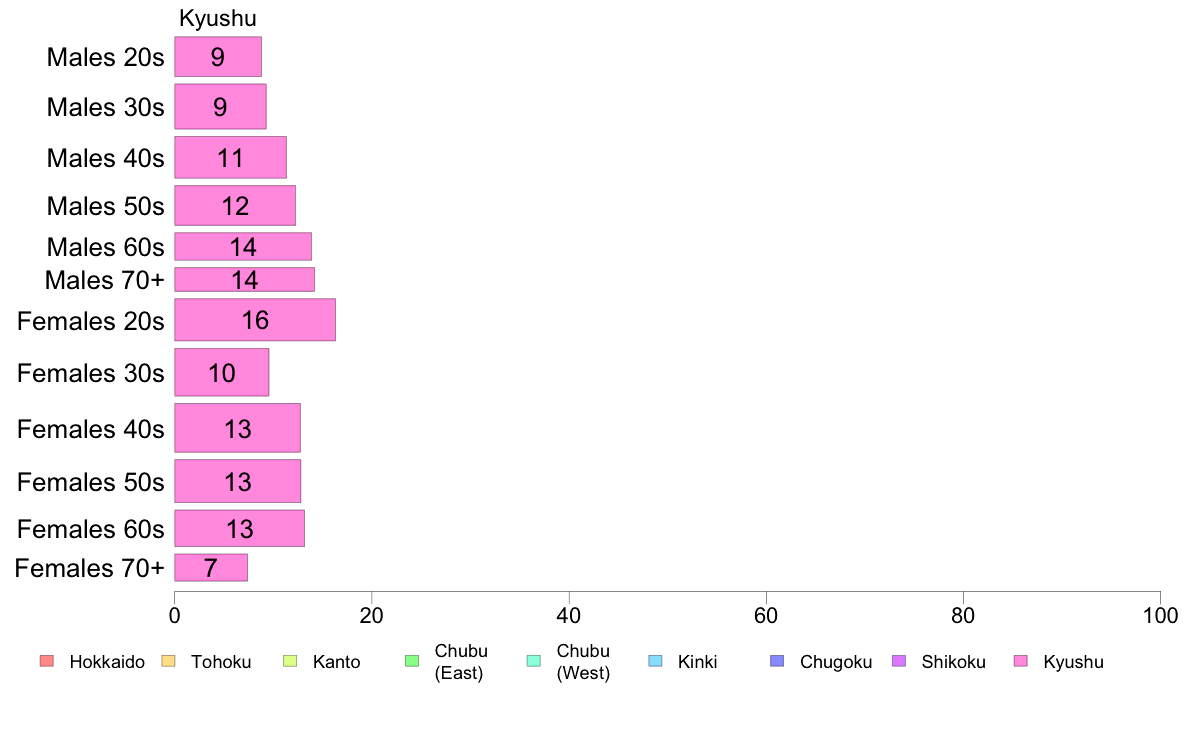The width and height of the screenshot is (1188, 736).
Task: Click the Kinki legend text label
Action: tap(697, 662)
